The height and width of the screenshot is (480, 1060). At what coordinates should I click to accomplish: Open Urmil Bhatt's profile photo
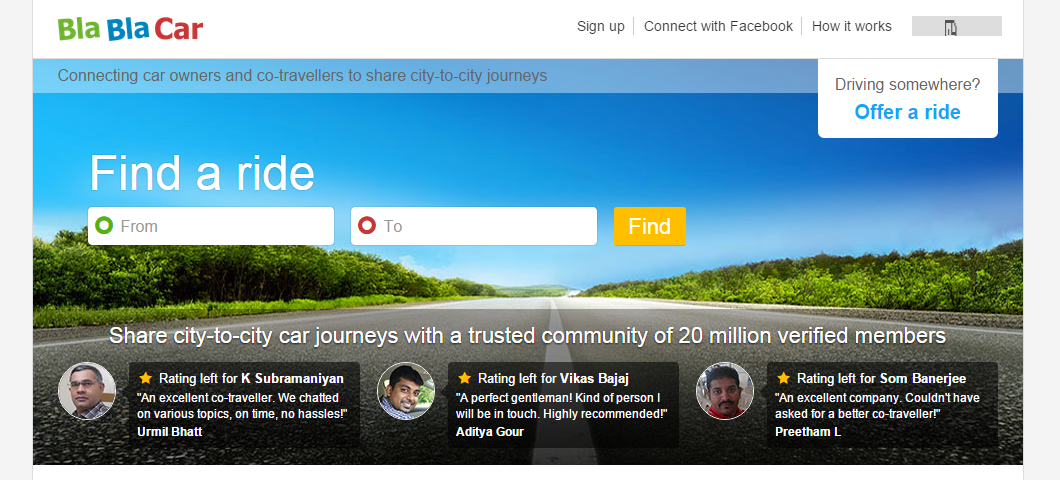pyautogui.click(x=87, y=391)
